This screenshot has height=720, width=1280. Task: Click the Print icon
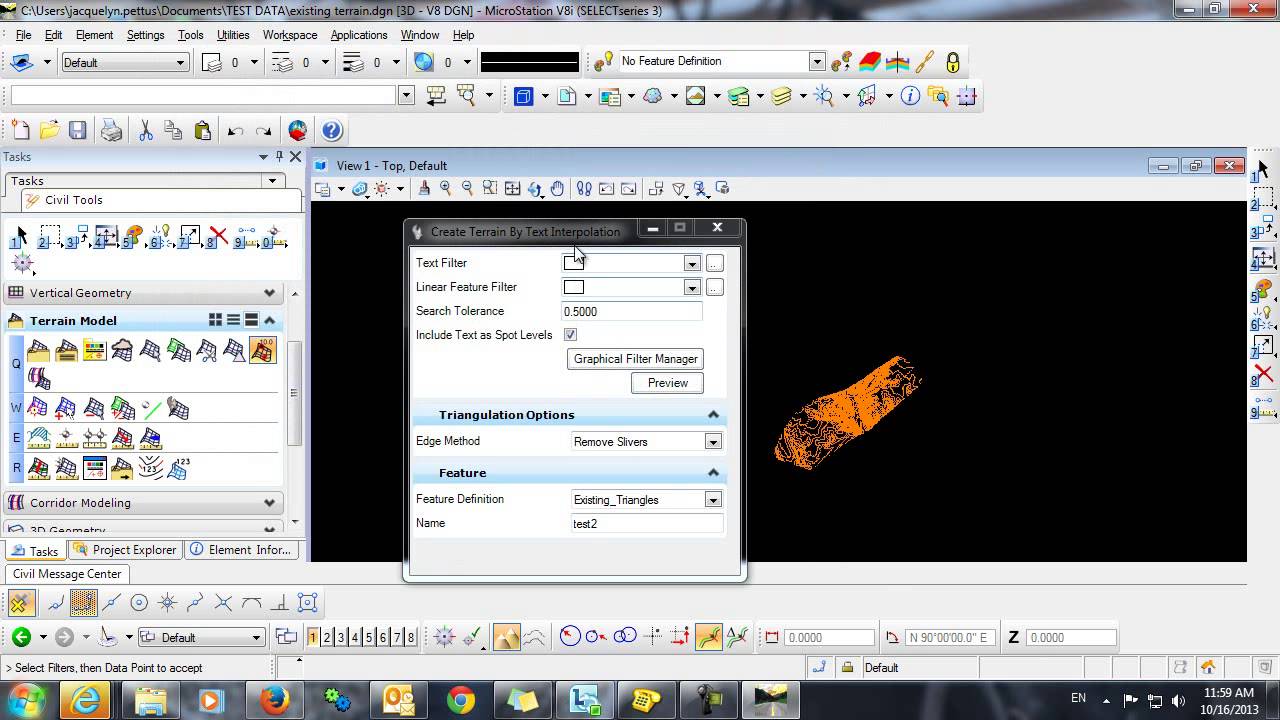point(112,131)
